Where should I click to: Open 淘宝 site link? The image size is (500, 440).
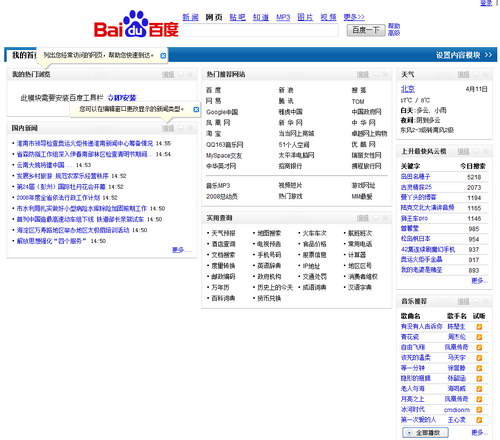point(213,134)
